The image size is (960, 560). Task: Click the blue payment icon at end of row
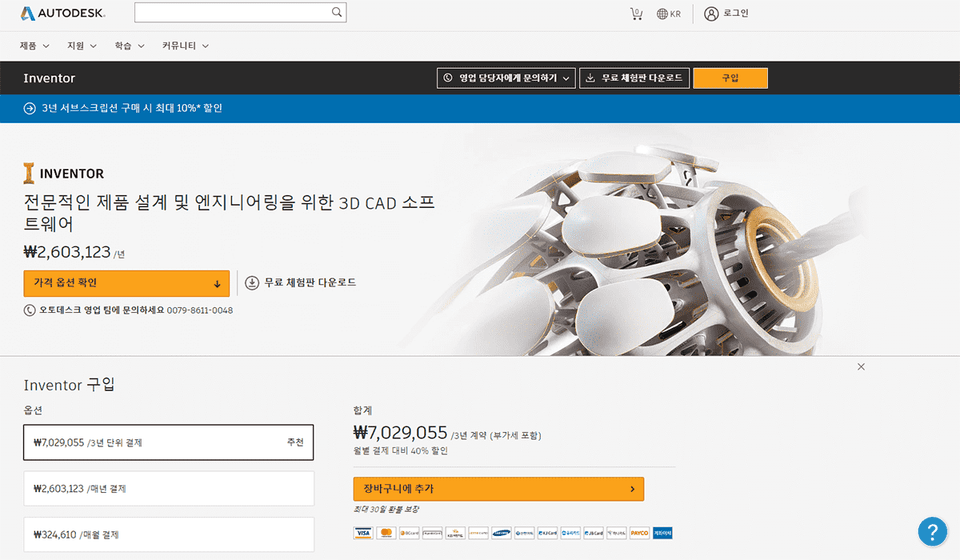click(x=662, y=533)
